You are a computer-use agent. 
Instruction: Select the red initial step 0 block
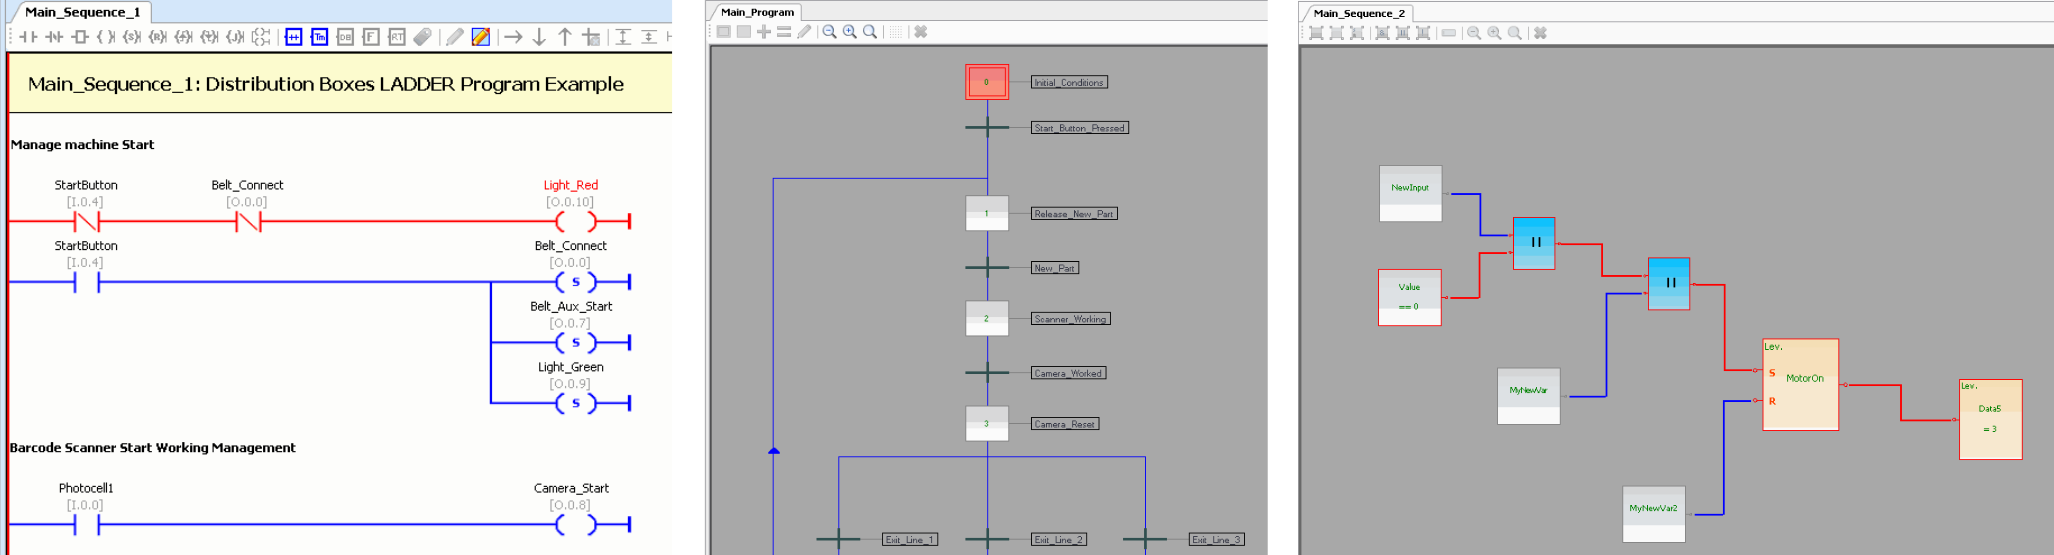[x=986, y=82]
